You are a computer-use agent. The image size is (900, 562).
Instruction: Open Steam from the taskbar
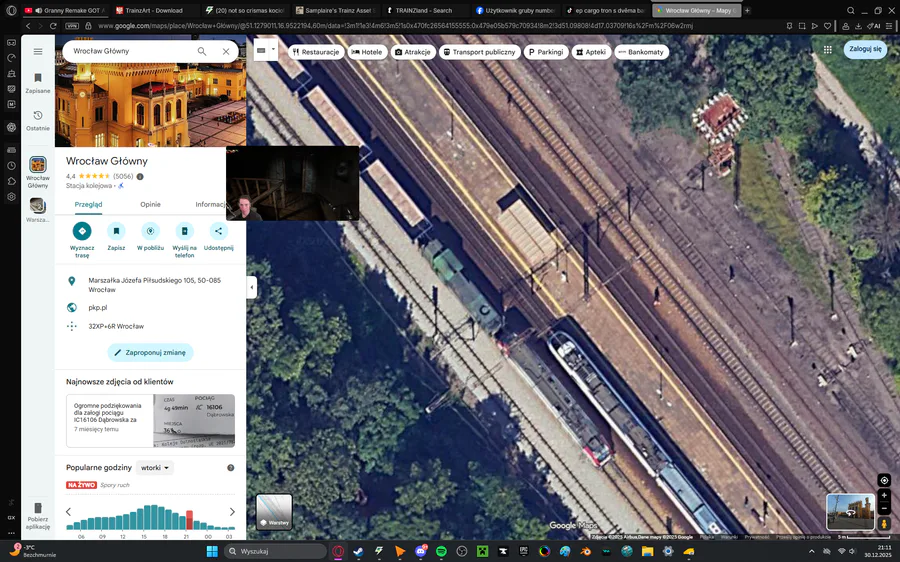pos(359,552)
